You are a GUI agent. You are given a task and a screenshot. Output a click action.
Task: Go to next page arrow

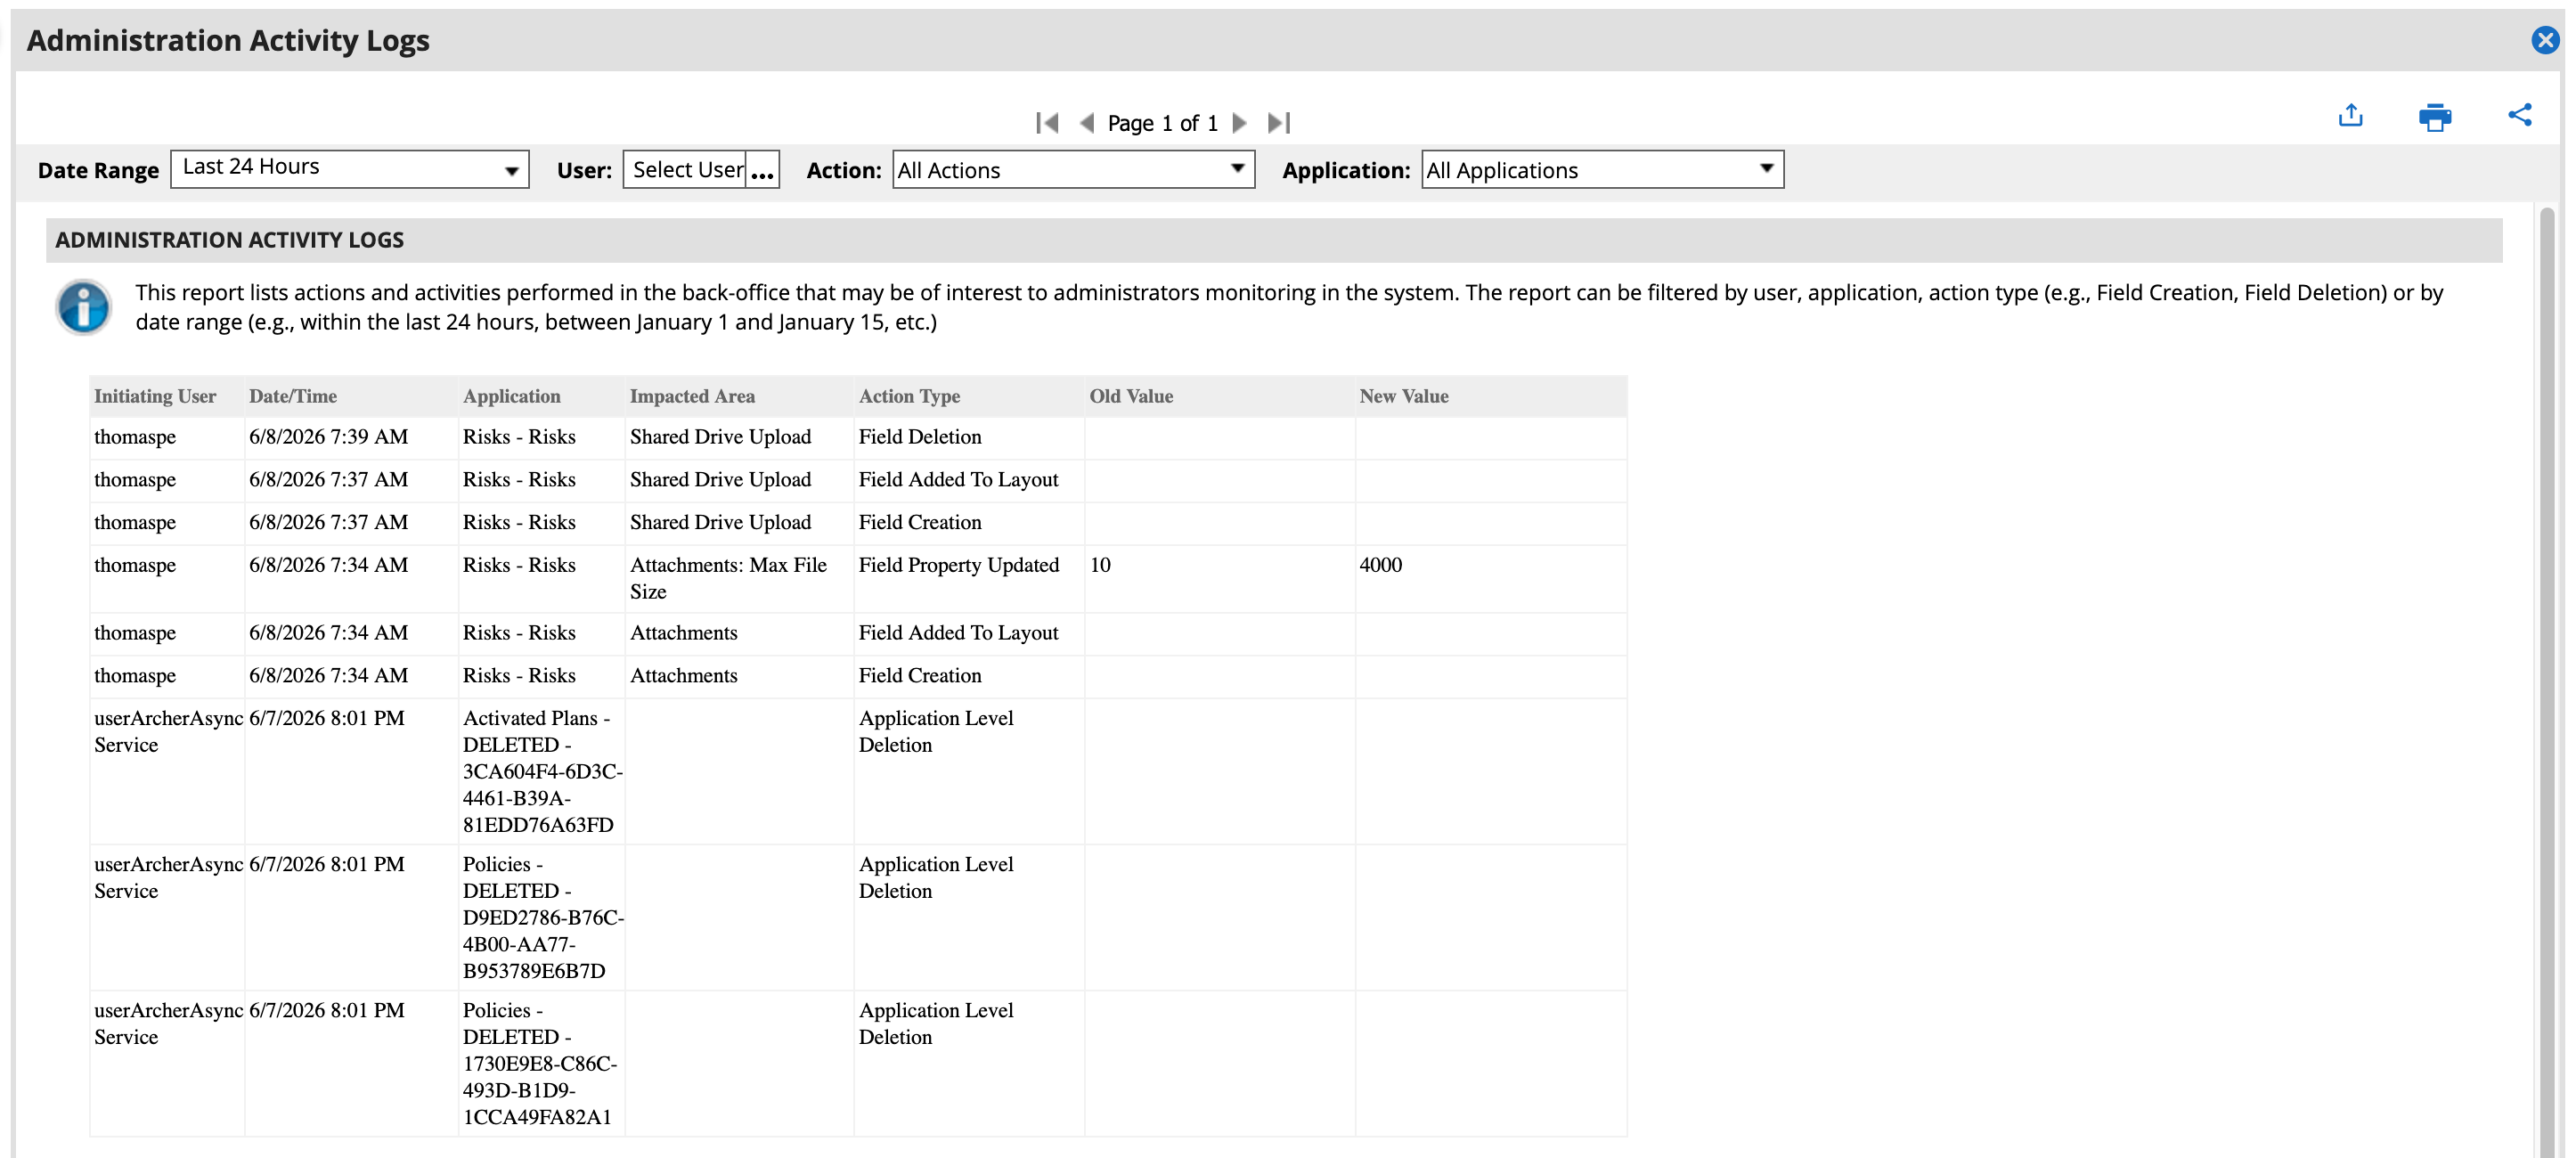click(1240, 123)
